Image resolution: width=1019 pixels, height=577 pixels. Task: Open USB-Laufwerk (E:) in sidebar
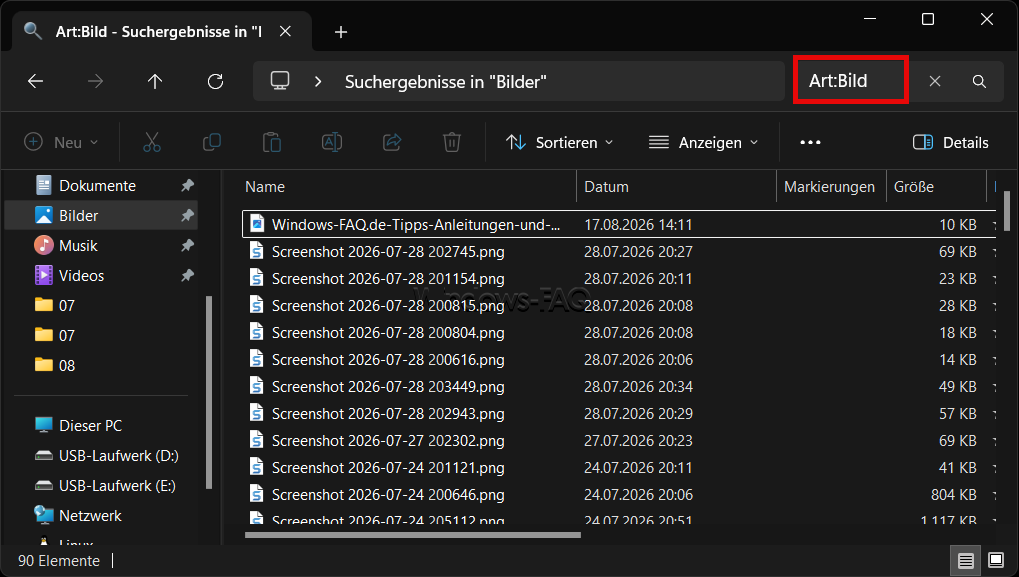coord(117,485)
